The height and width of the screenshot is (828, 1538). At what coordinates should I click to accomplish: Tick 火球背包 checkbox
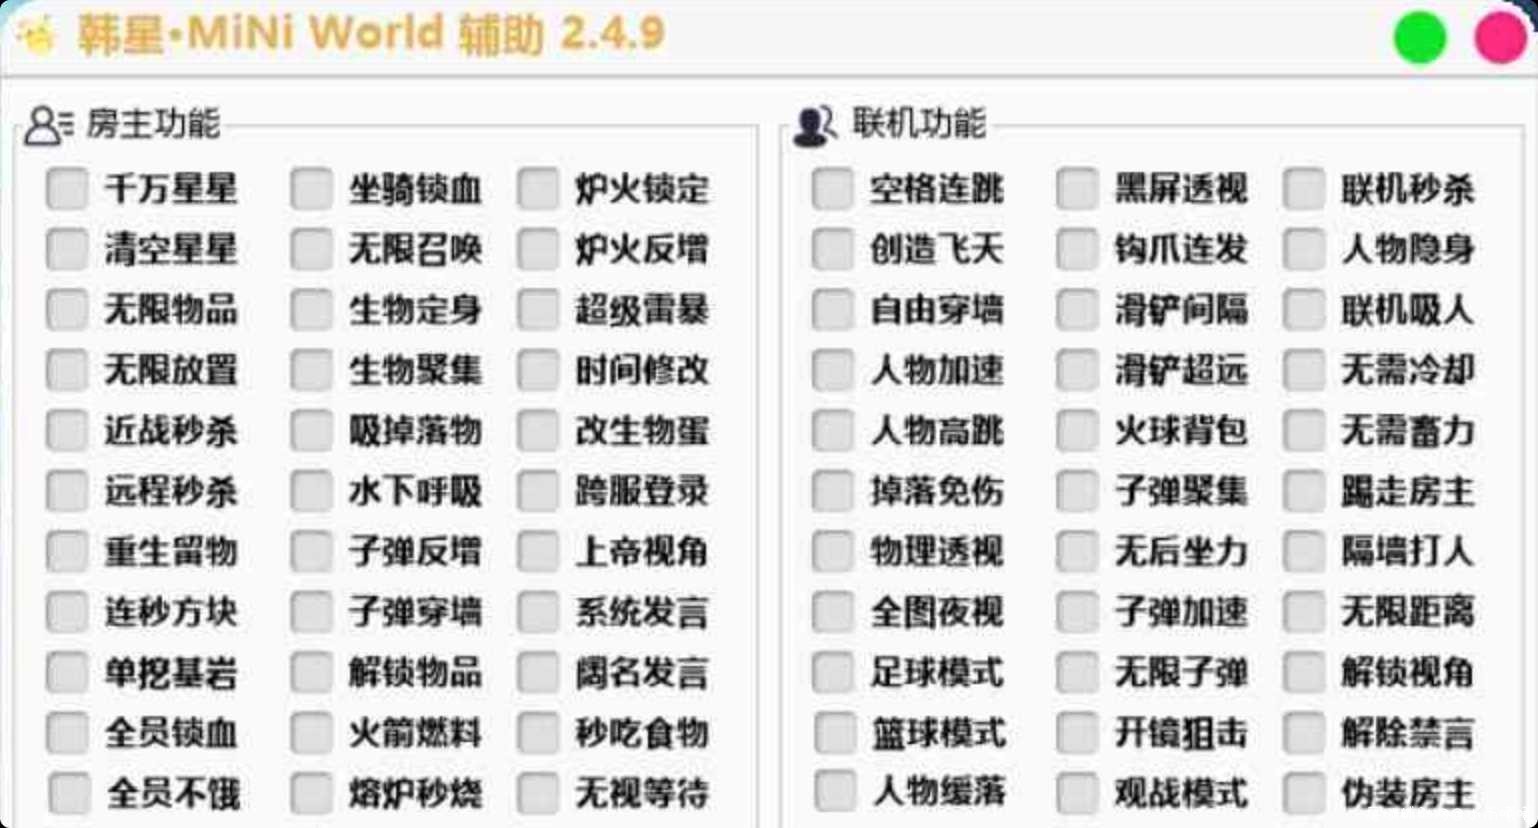click(x=1078, y=431)
